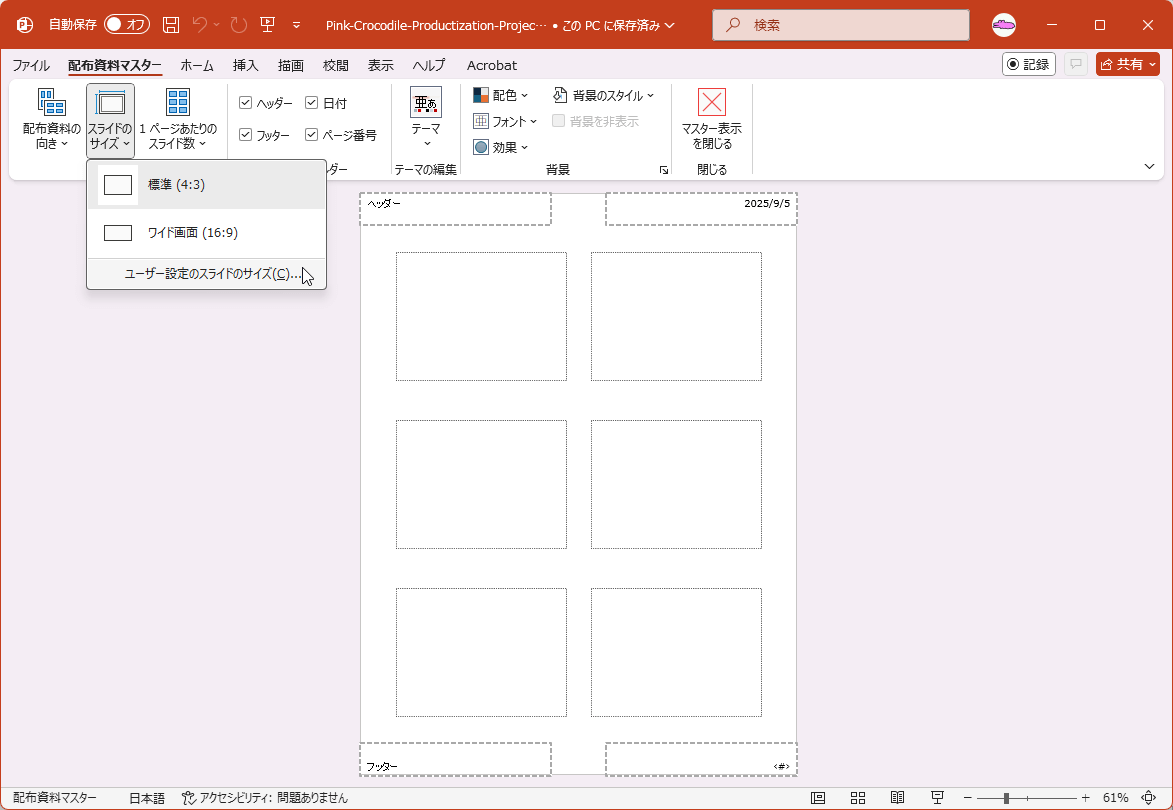This screenshot has height=810, width=1173.
Task: Expand the 配色 colors dropdown
Action: click(x=501, y=96)
